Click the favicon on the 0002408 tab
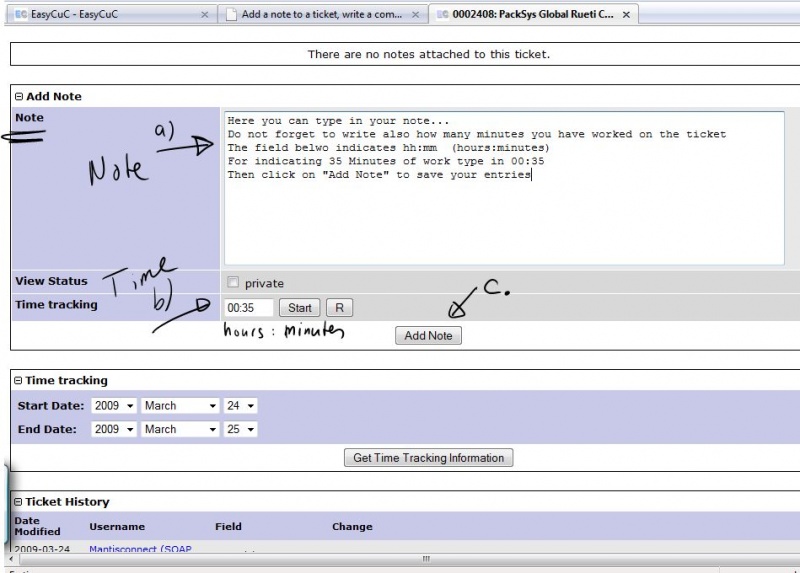 coord(443,14)
